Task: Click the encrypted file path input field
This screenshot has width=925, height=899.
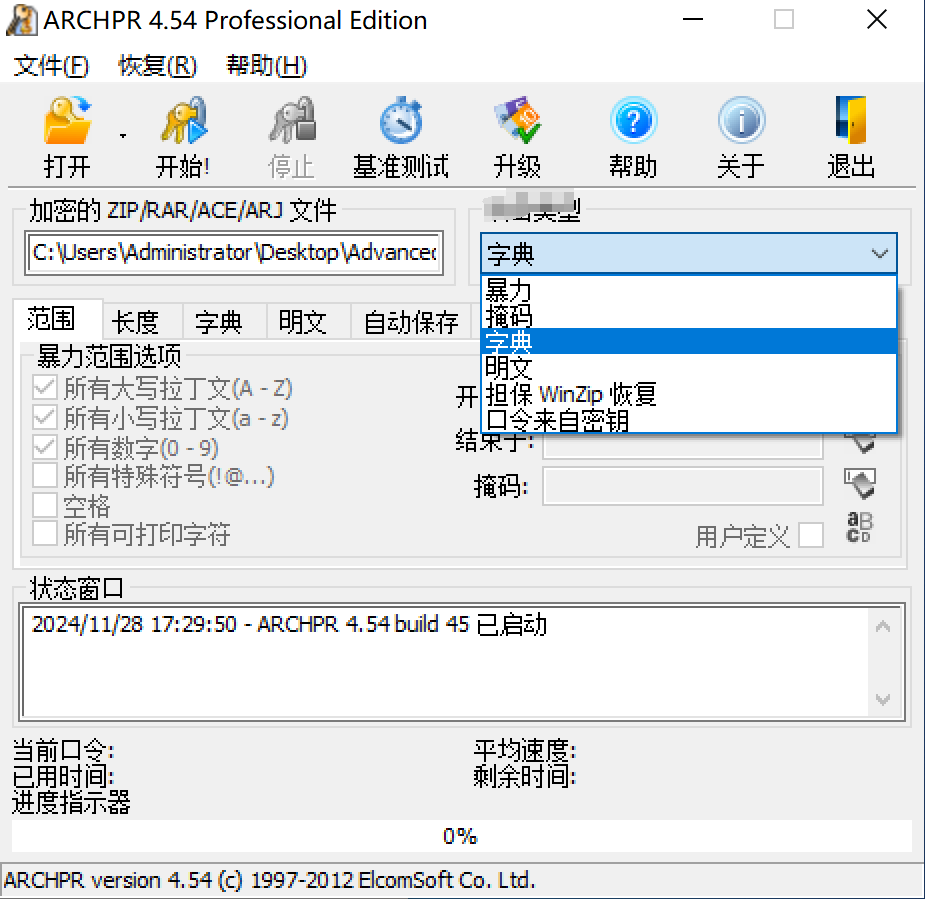Action: 234,252
